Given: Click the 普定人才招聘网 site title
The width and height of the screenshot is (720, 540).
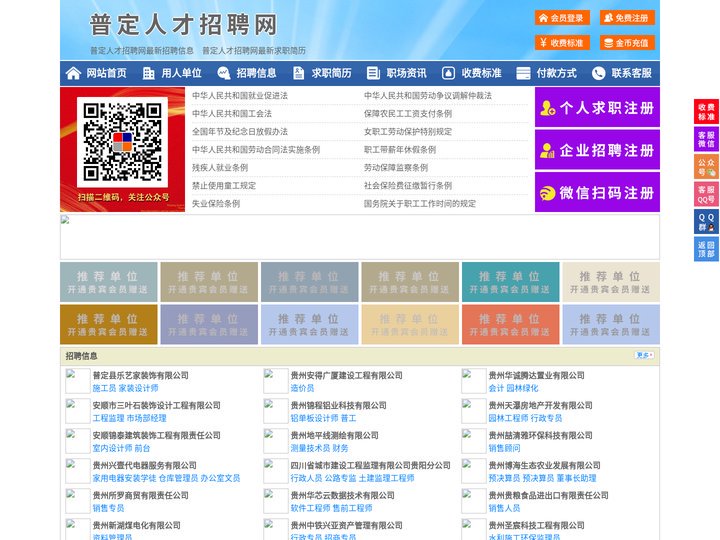Looking at the screenshot, I should click(x=184, y=24).
